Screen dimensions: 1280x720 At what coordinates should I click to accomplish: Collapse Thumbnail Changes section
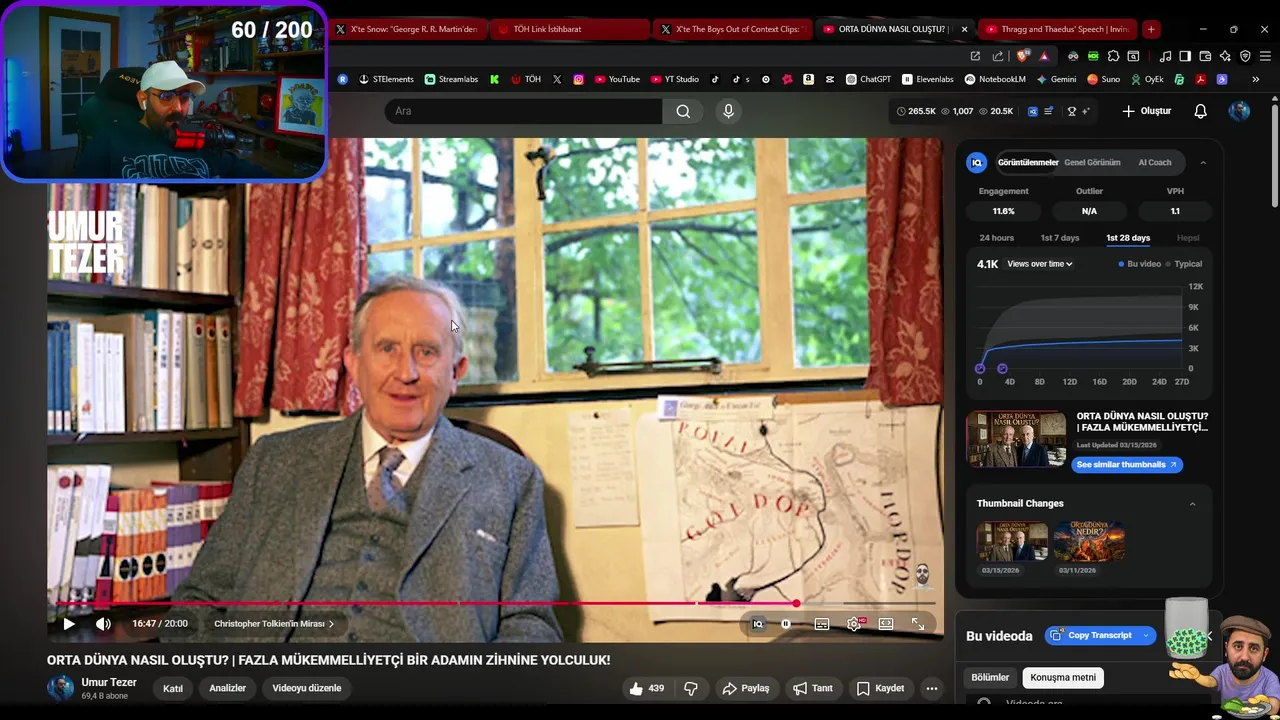point(1192,504)
